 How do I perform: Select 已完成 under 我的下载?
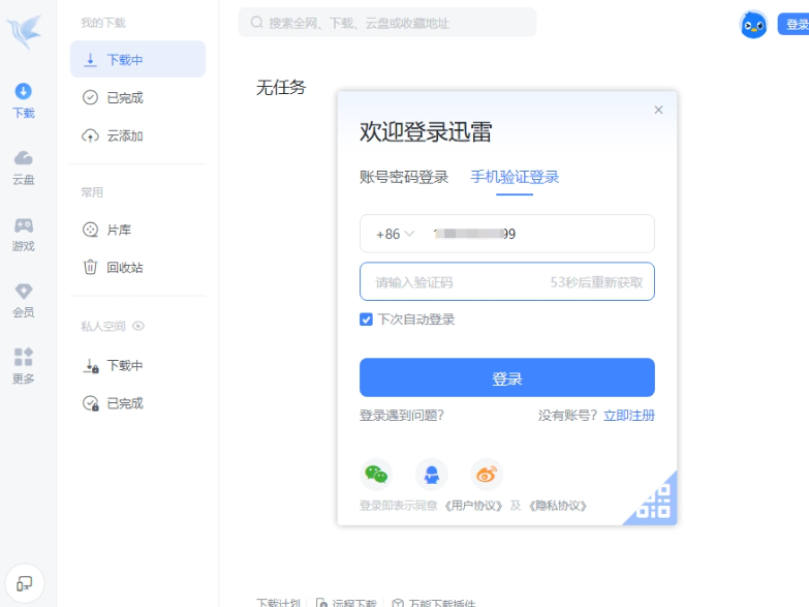click(x=138, y=98)
